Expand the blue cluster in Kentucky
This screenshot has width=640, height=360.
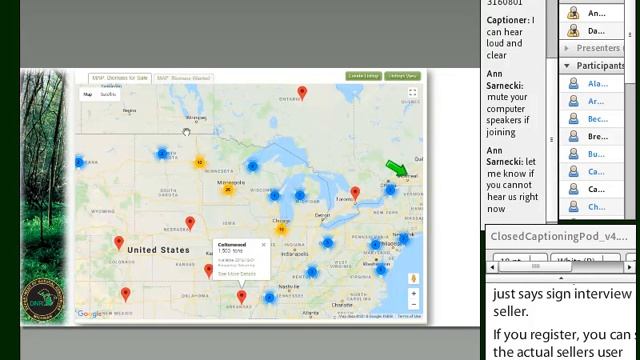[312, 272]
